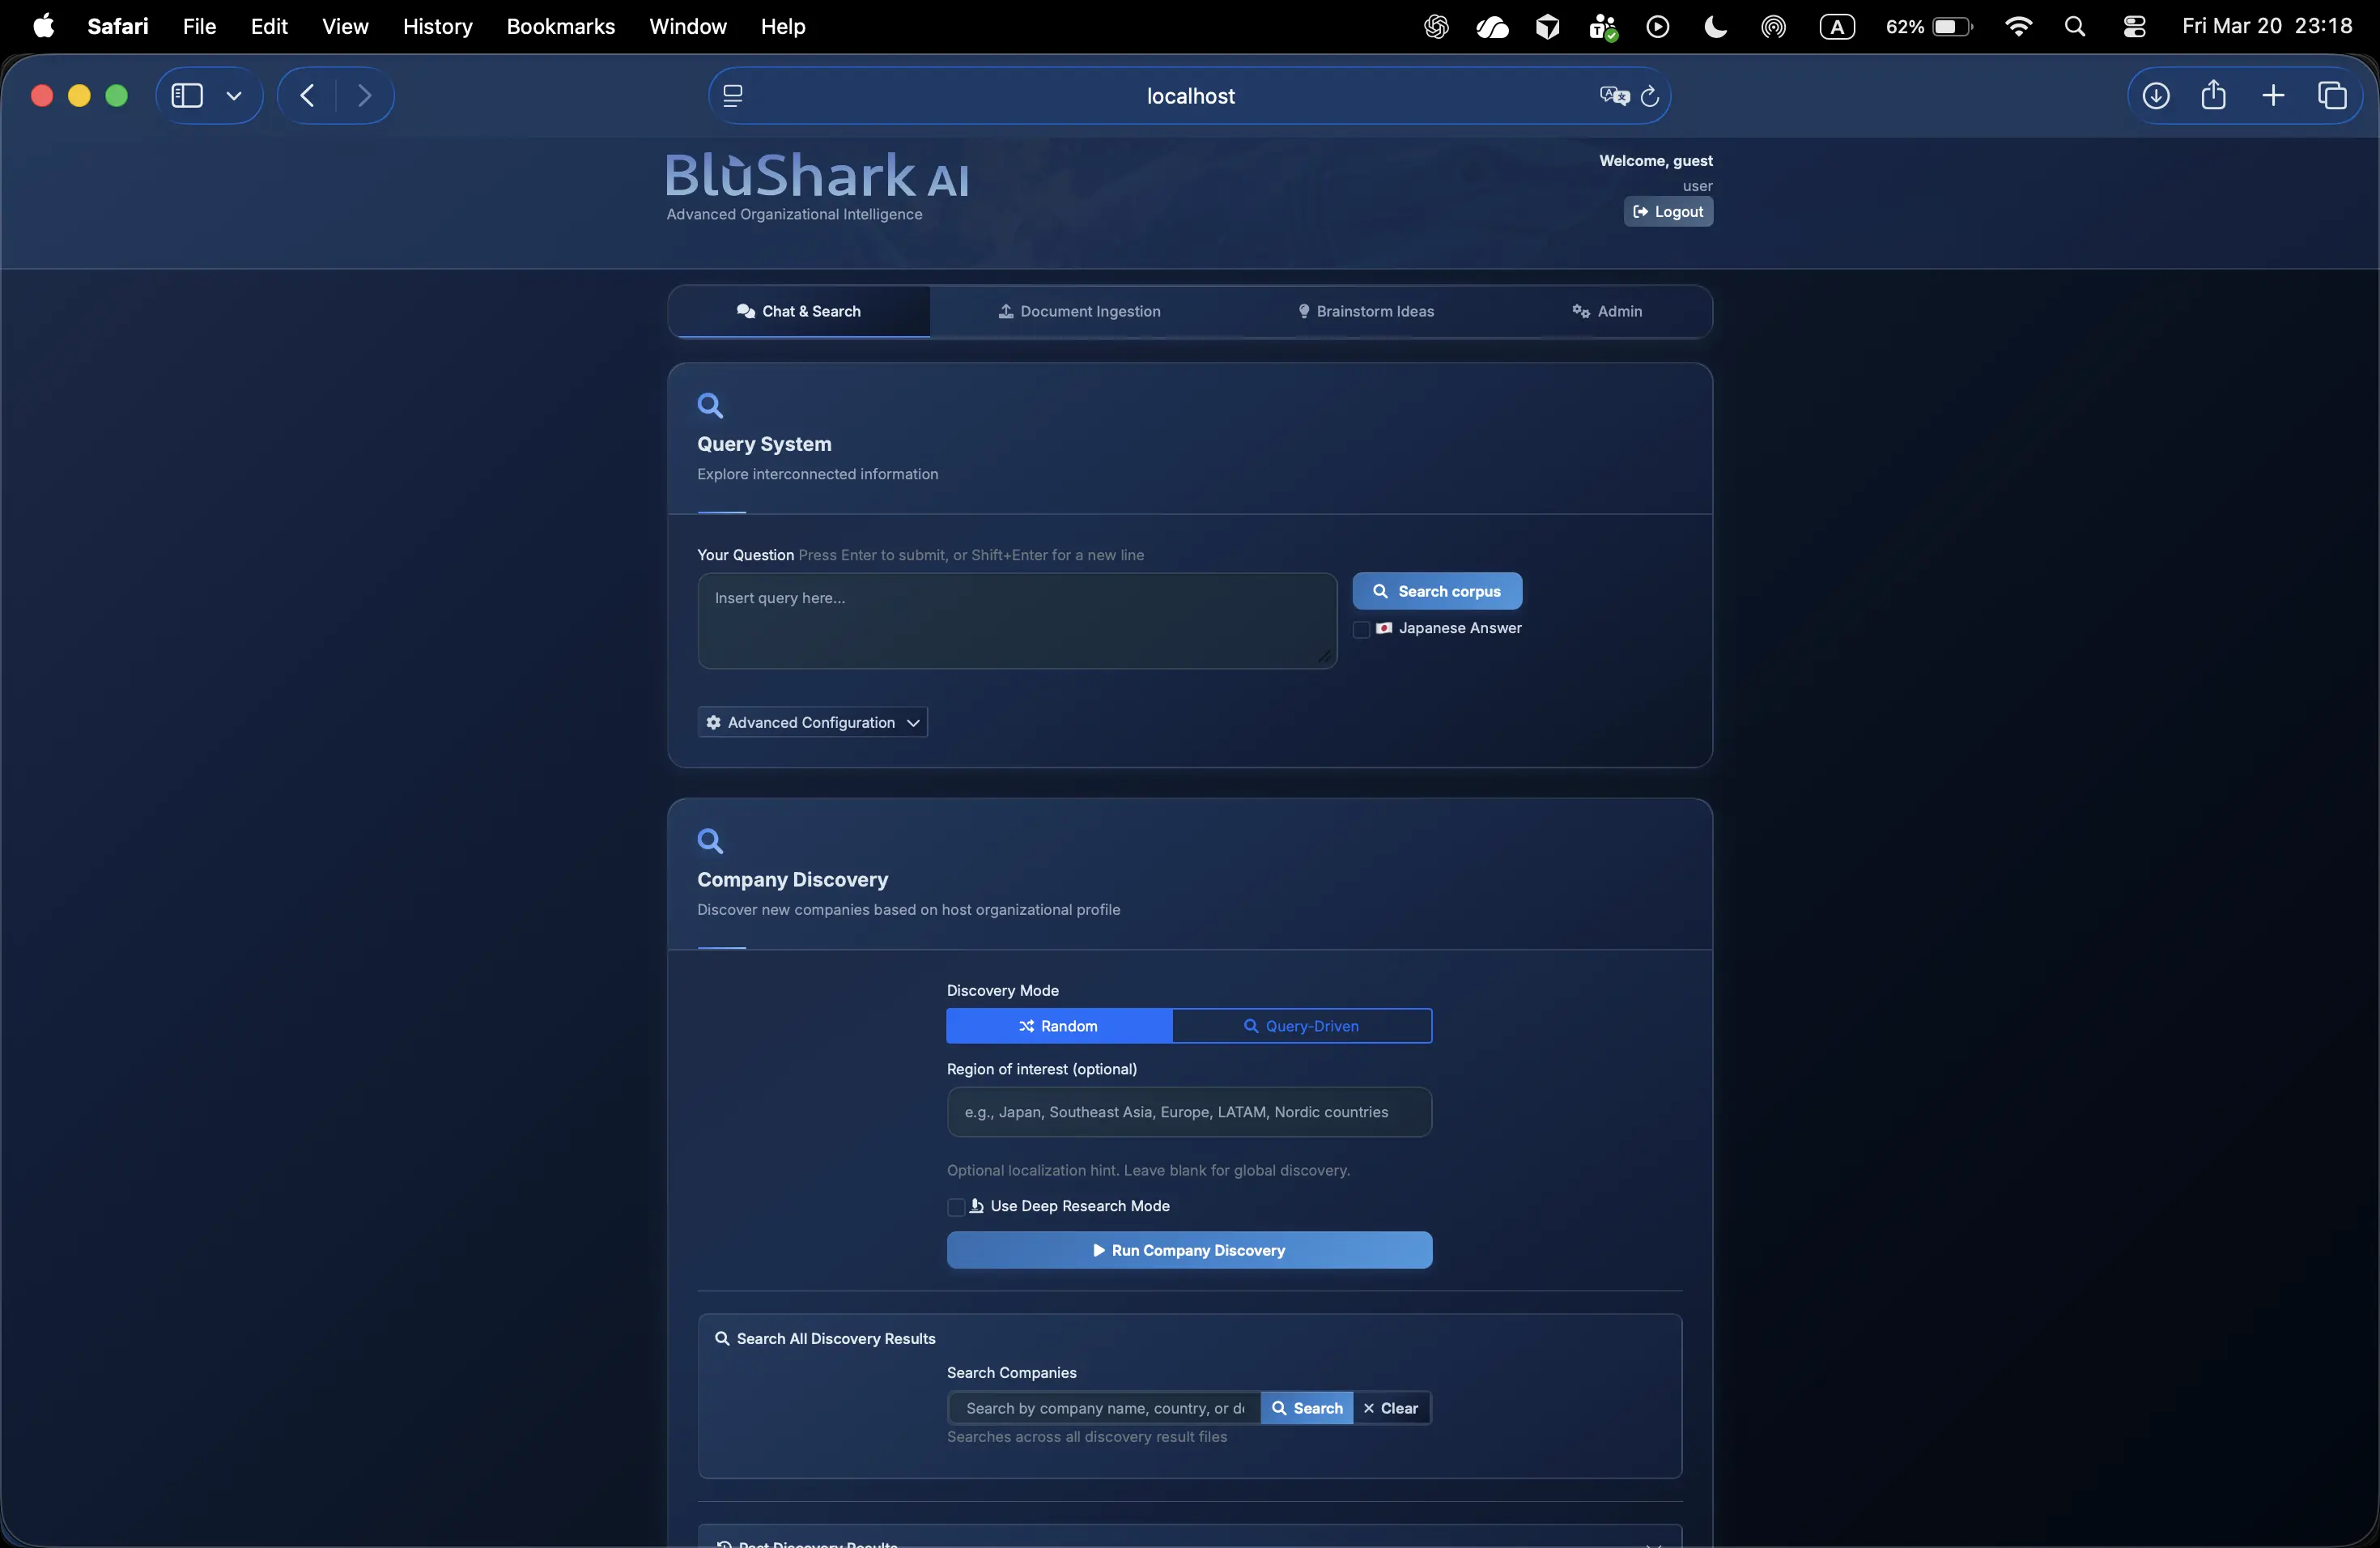Select Random discovery mode
The width and height of the screenshot is (2380, 1548).
(x=1059, y=1026)
